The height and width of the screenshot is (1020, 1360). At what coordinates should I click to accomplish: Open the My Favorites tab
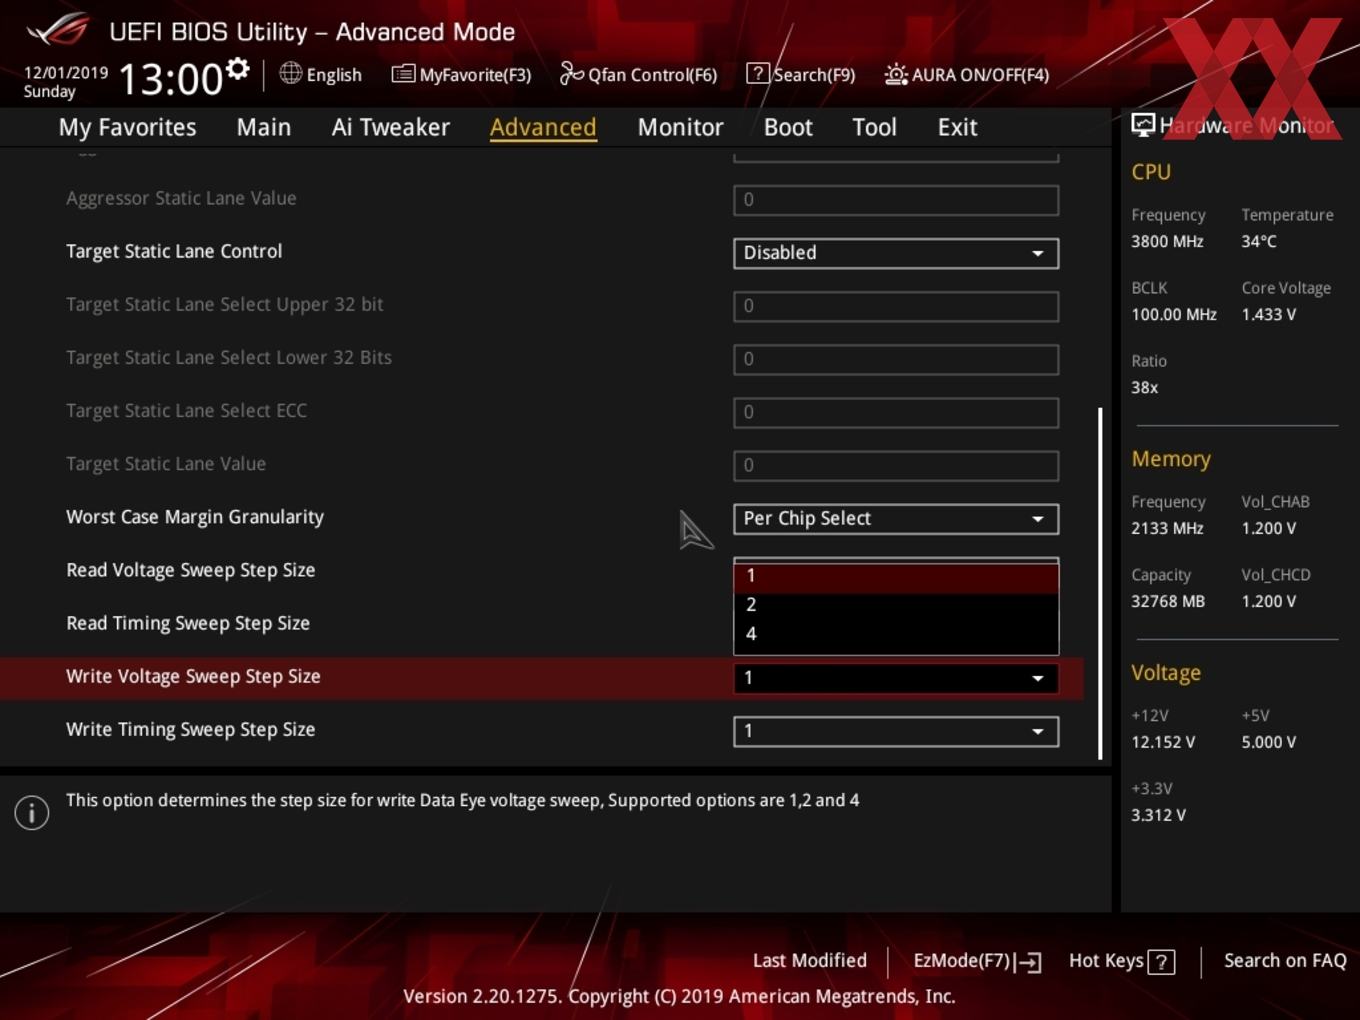tap(127, 127)
